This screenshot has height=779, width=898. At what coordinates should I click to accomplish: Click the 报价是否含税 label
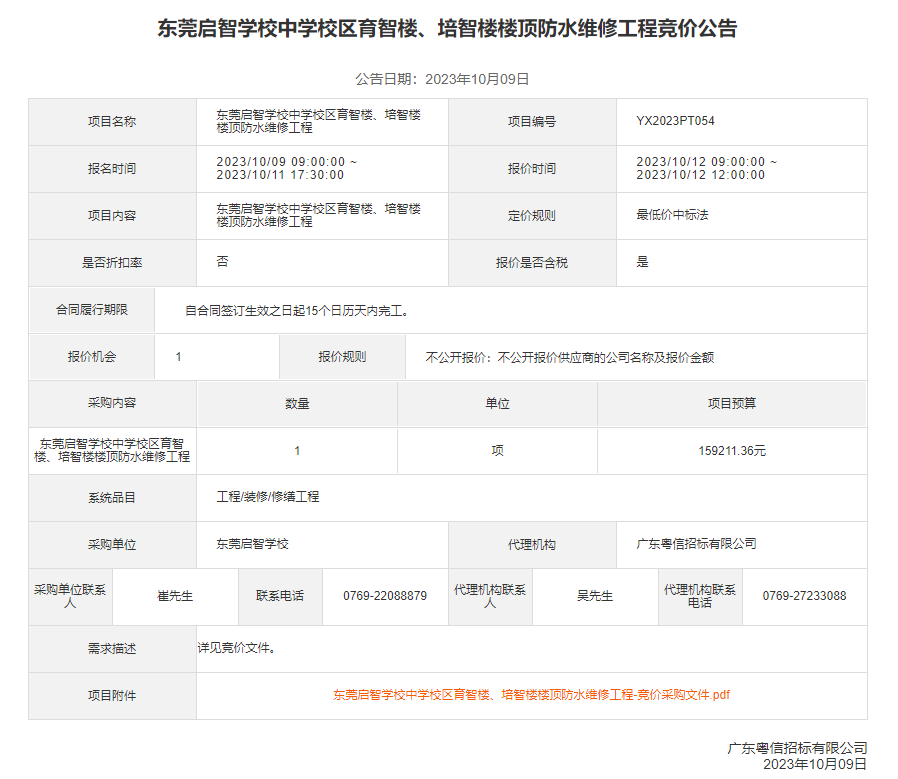pyautogui.click(x=532, y=262)
